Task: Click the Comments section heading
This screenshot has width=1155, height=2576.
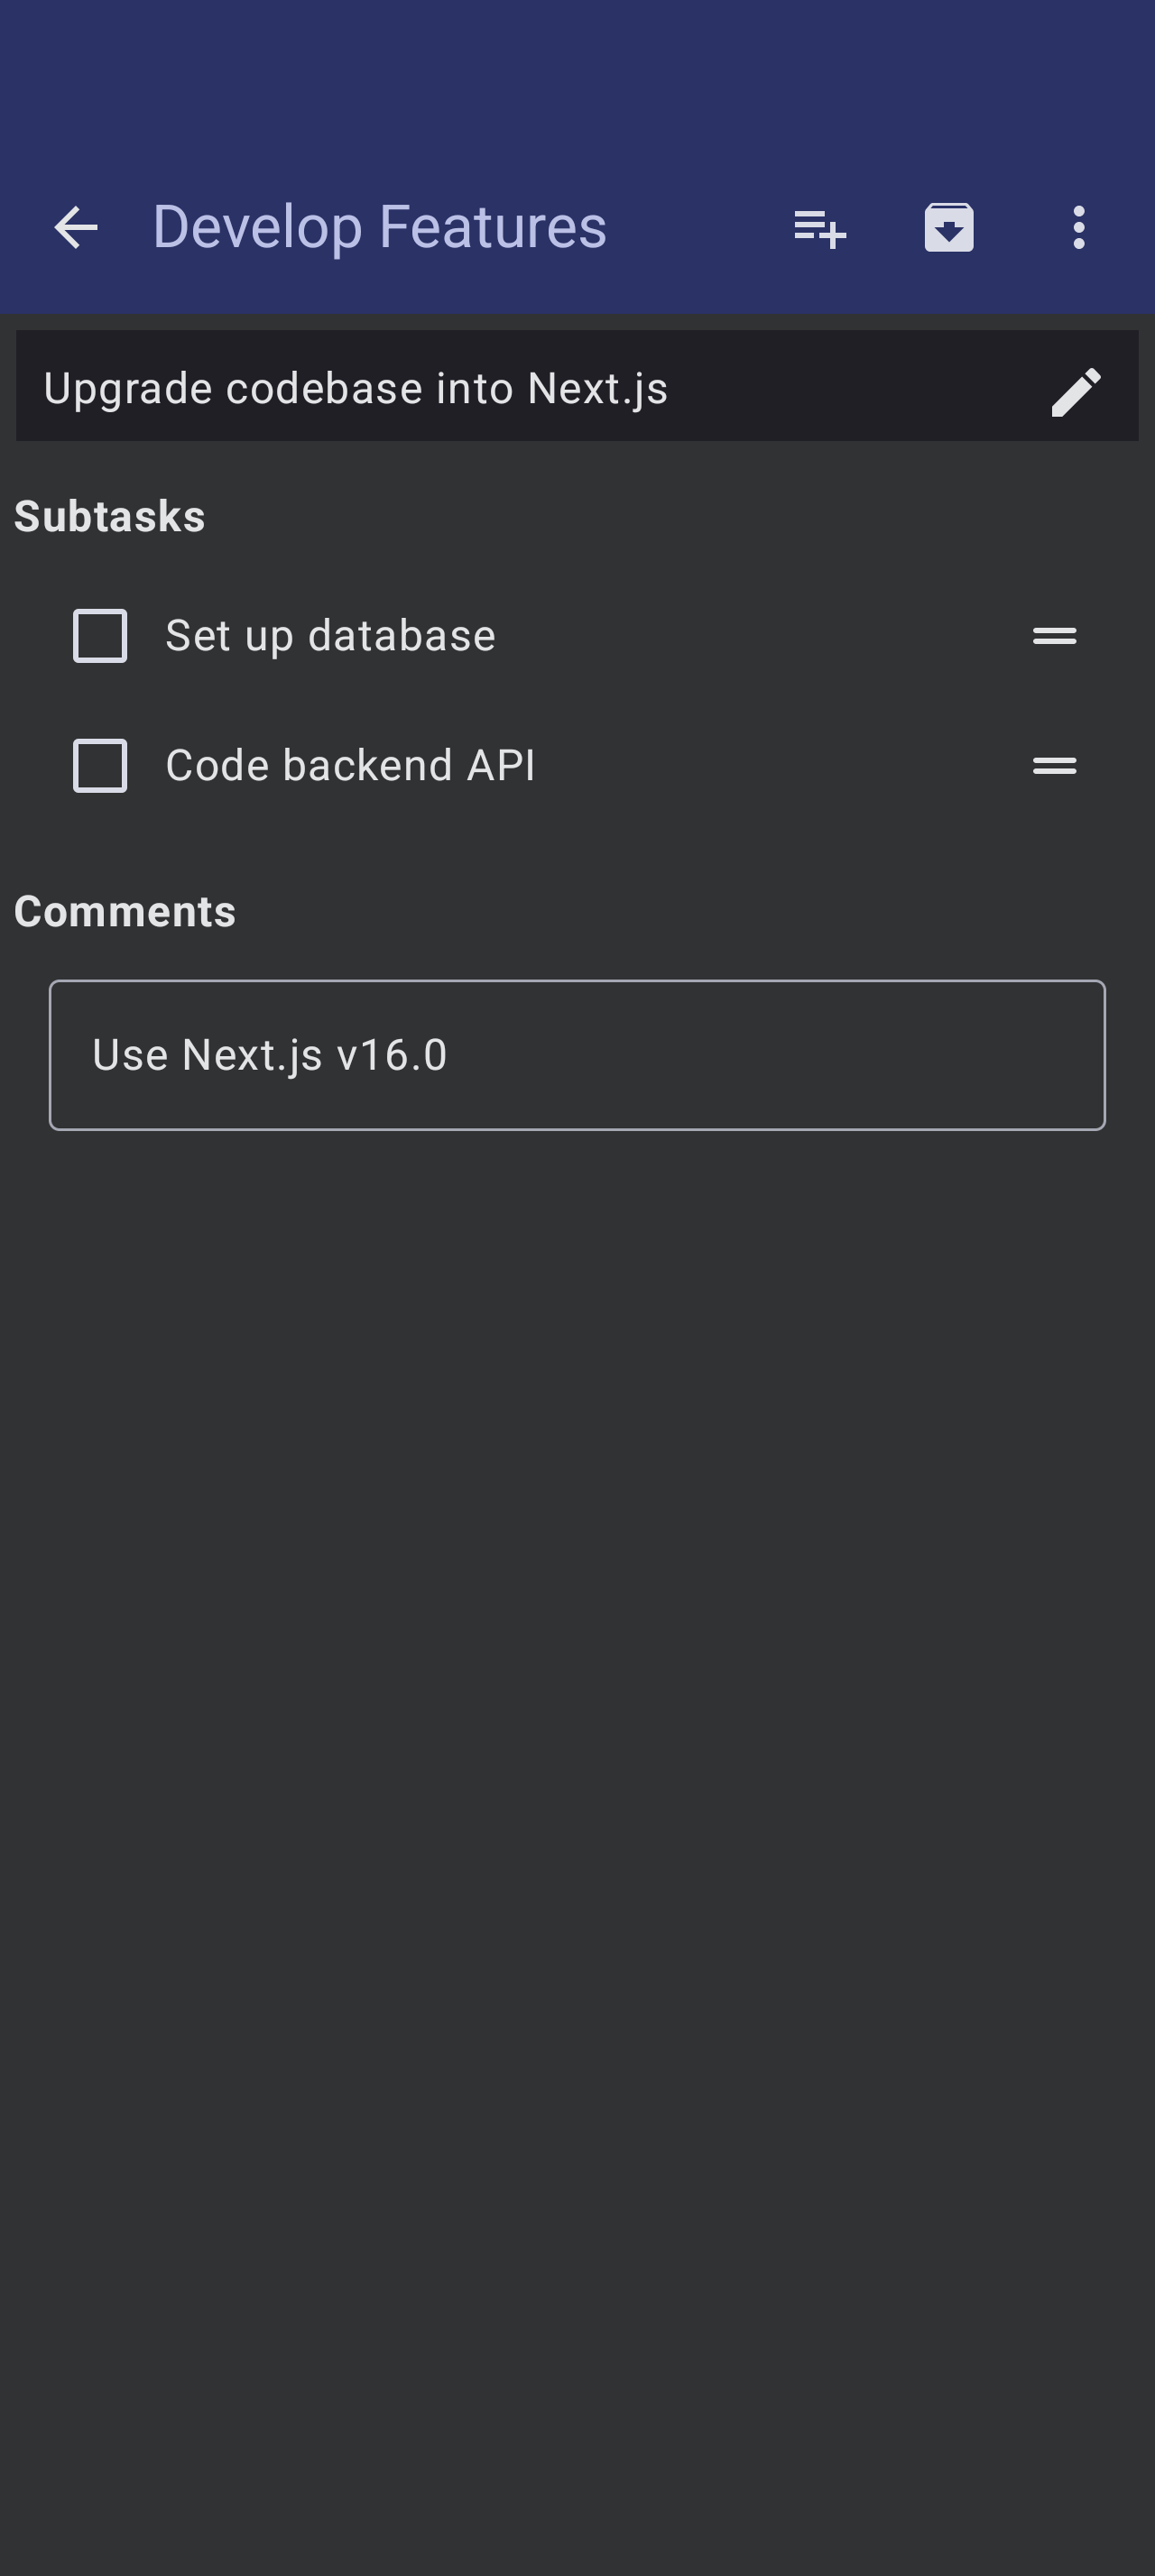Action: pyautogui.click(x=125, y=912)
